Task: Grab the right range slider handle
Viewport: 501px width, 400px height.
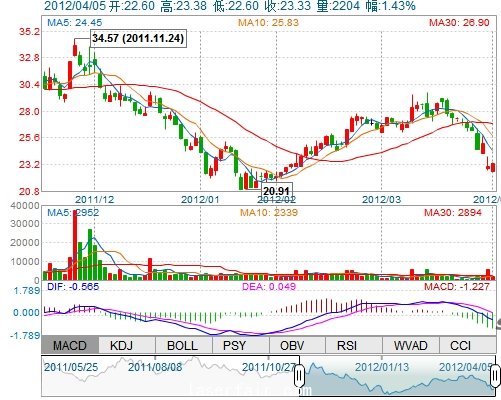Action: pos(495,376)
